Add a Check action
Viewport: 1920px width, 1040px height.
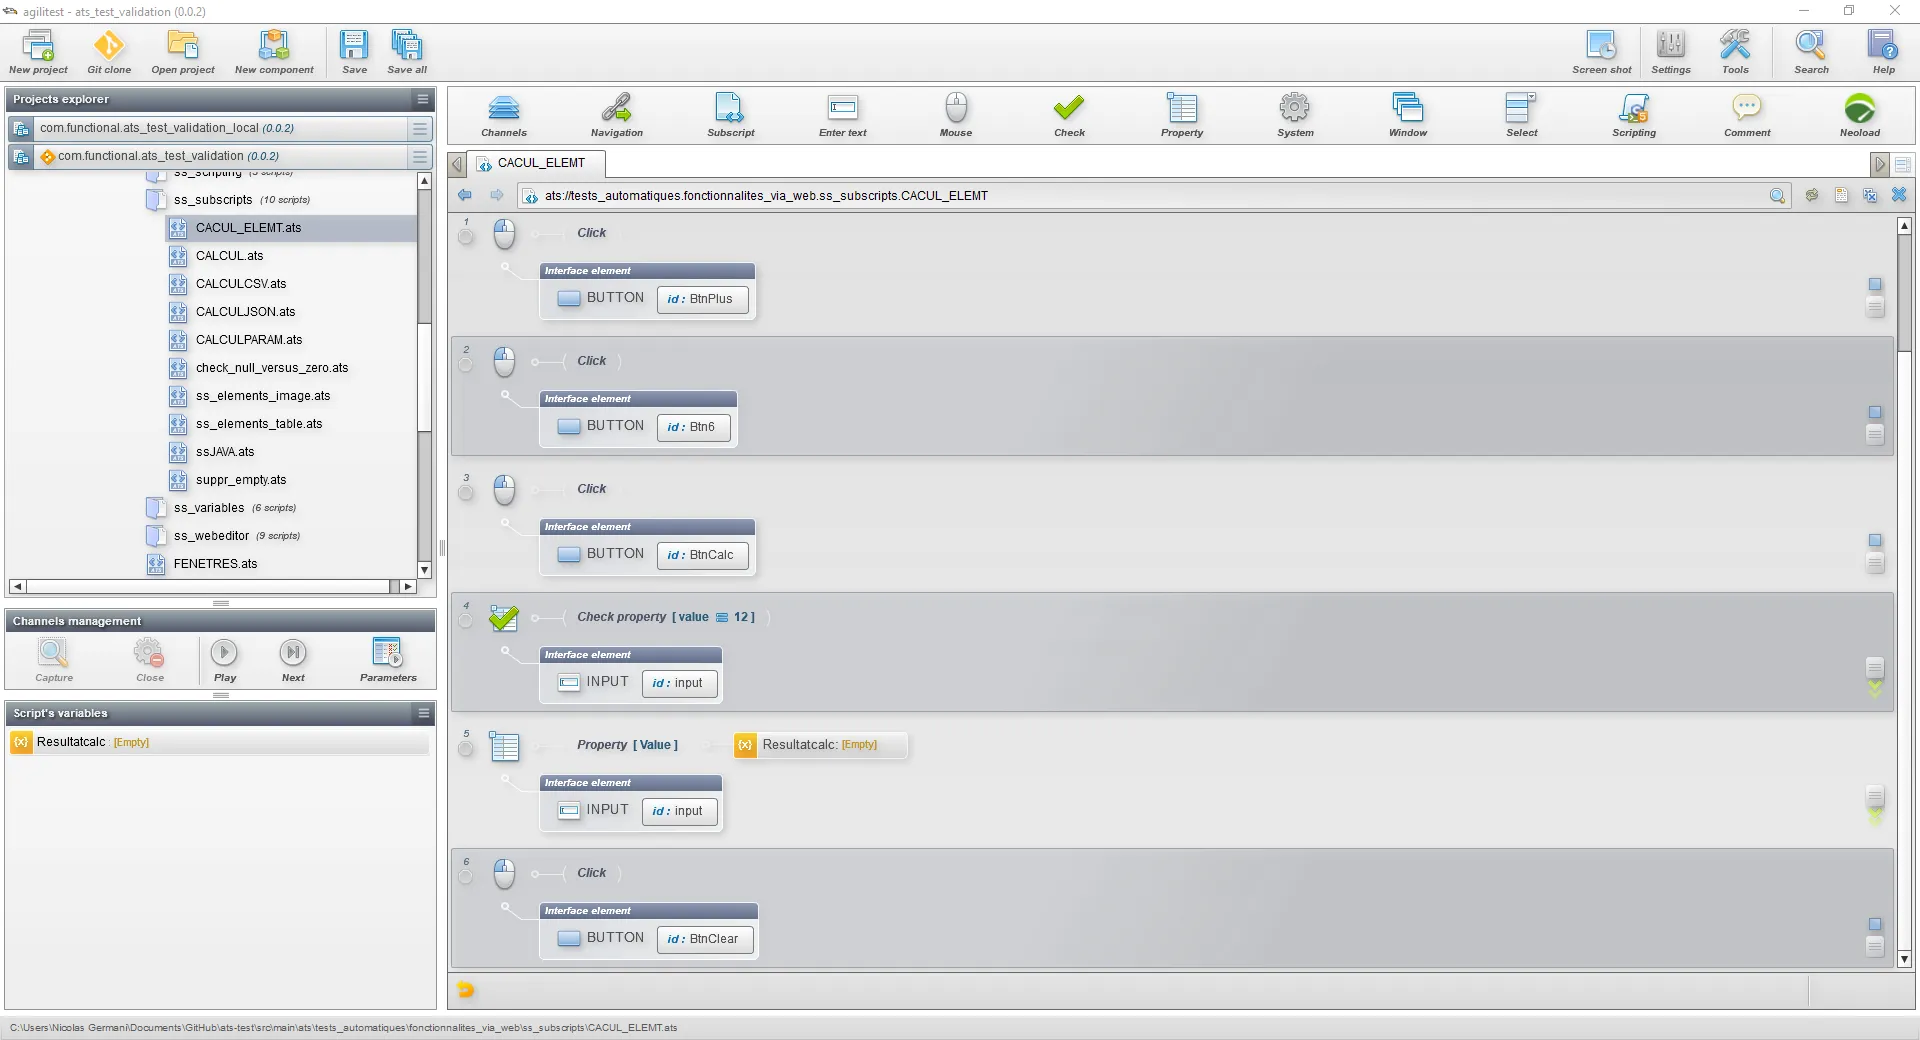tap(1069, 115)
